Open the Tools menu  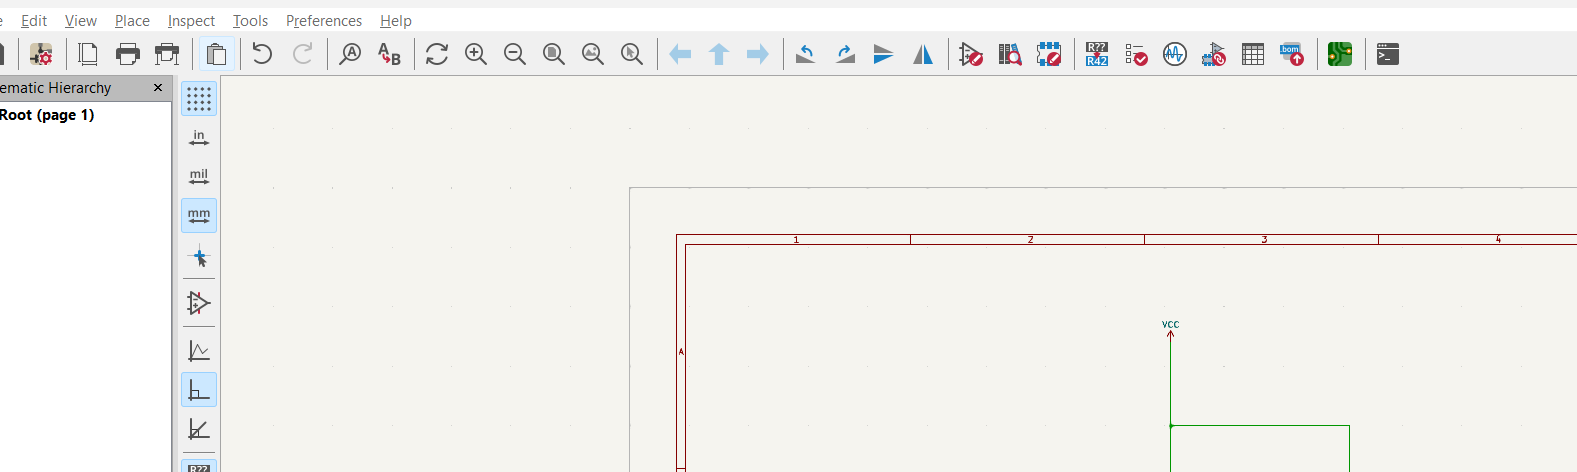coord(250,20)
